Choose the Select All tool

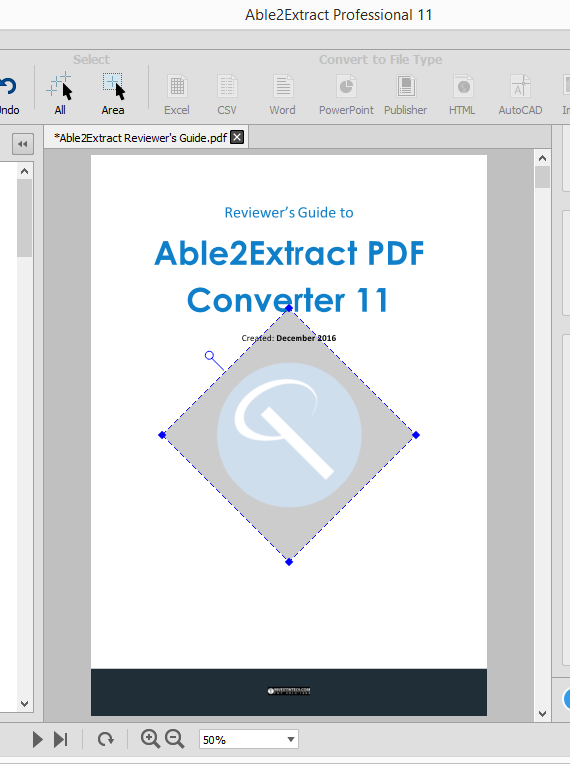(59, 94)
